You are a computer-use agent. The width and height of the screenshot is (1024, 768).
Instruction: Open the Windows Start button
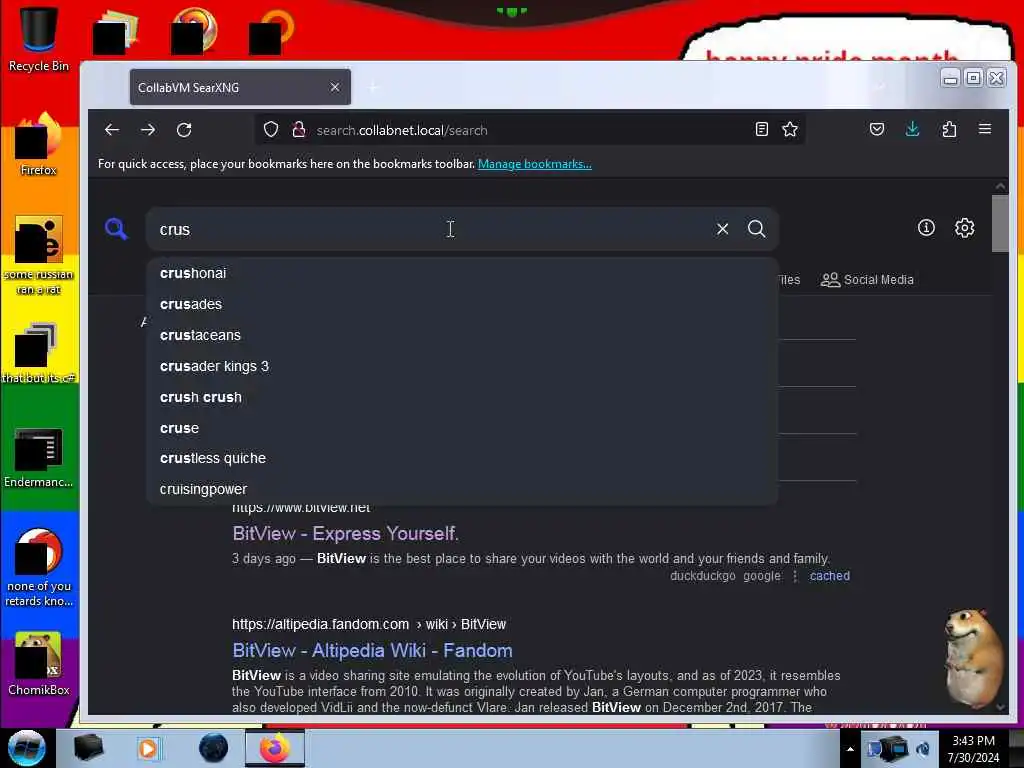(27, 748)
